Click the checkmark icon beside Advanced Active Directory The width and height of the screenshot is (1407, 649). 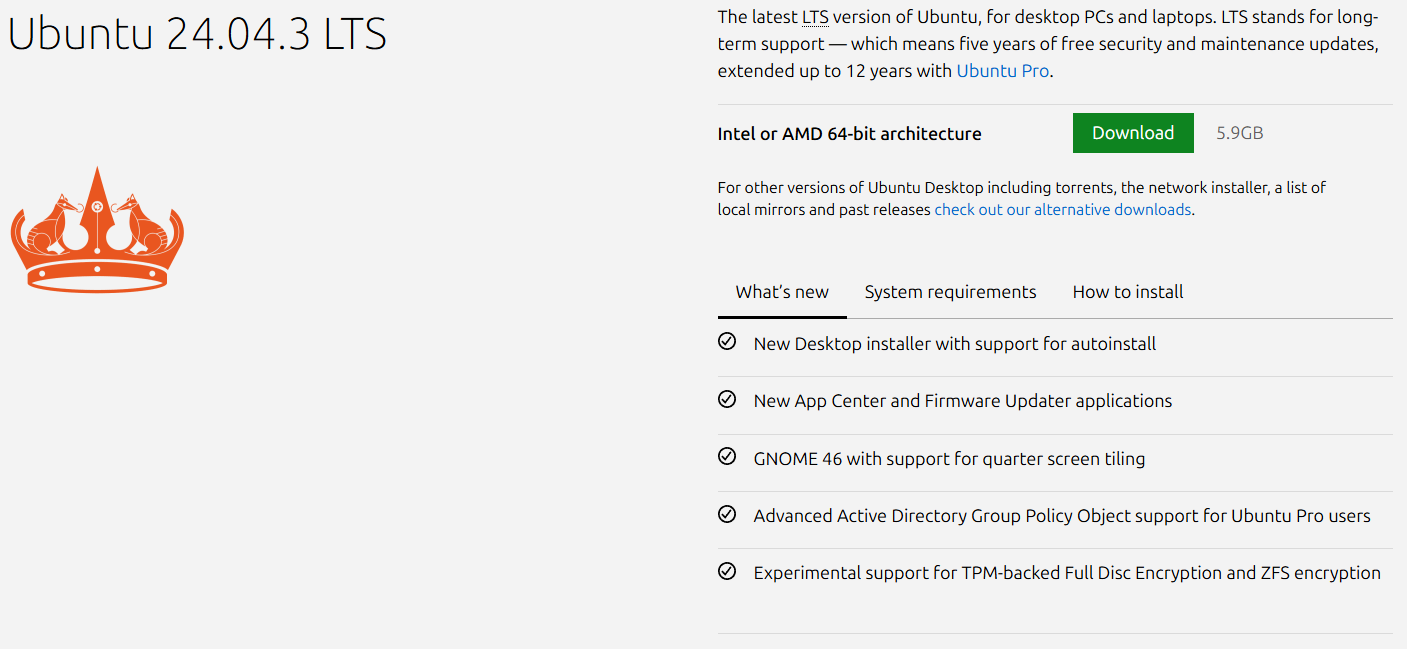pos(727,514)
